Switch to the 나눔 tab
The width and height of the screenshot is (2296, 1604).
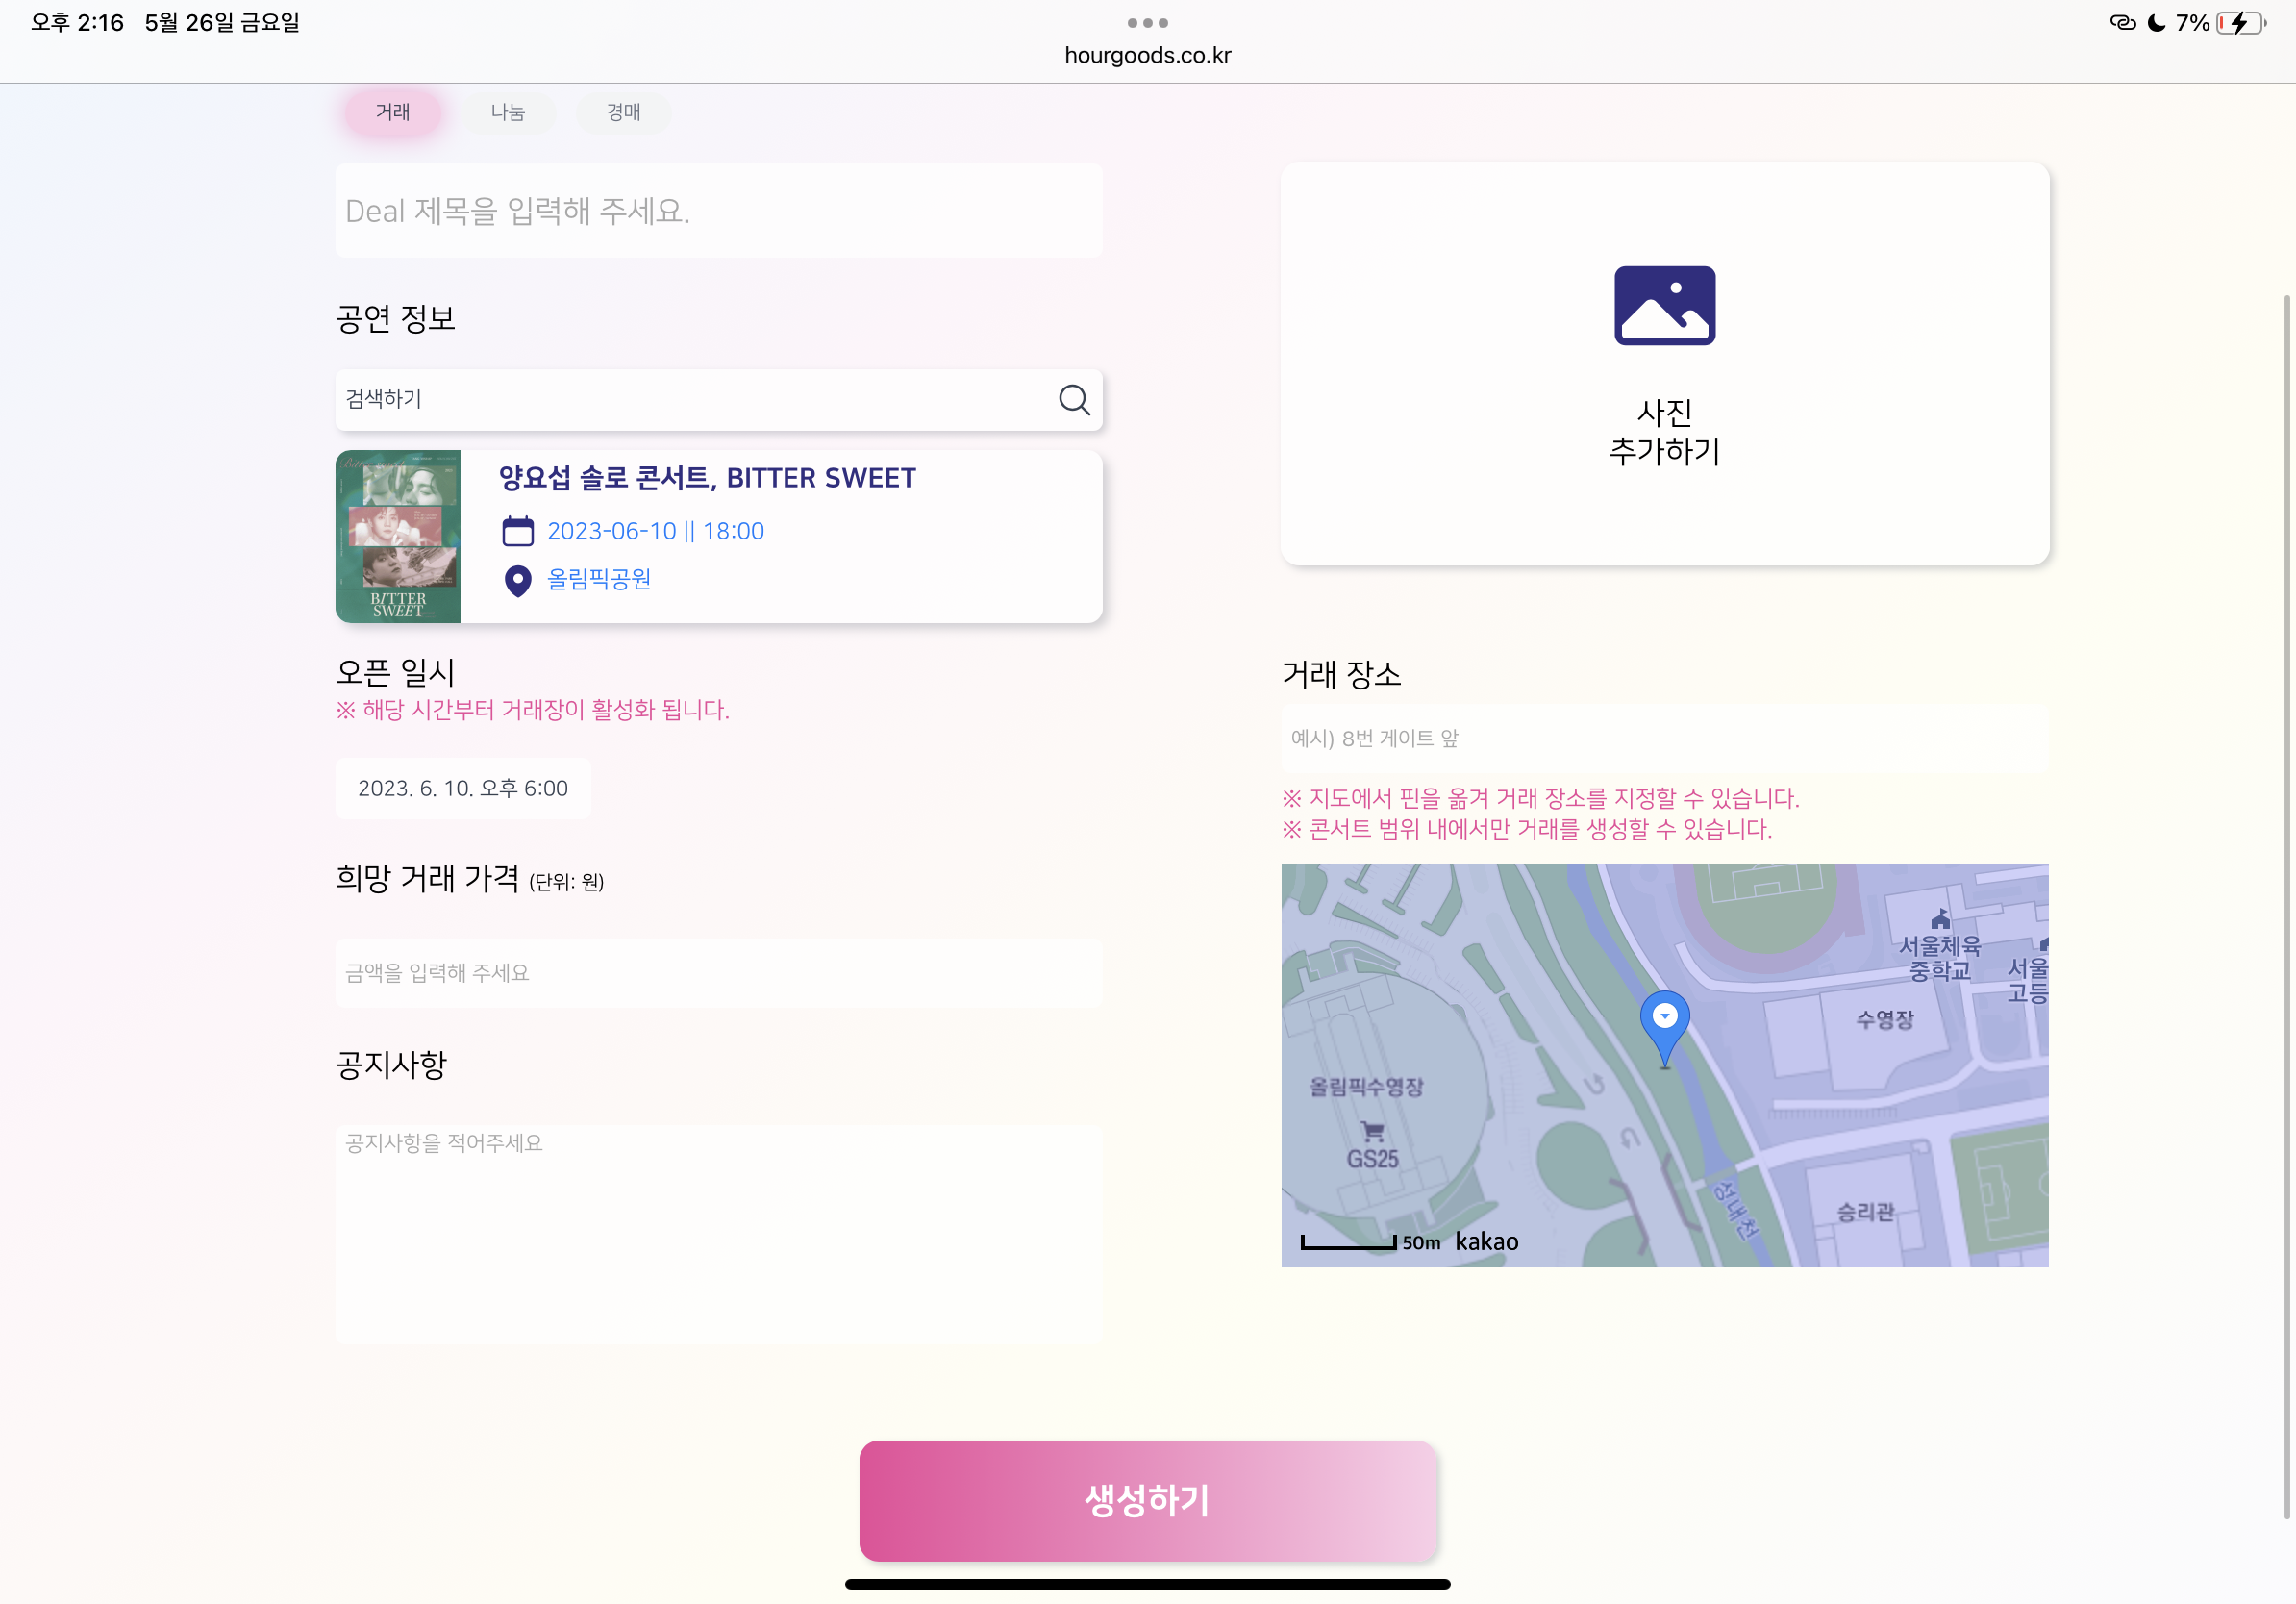click(508, 112)
